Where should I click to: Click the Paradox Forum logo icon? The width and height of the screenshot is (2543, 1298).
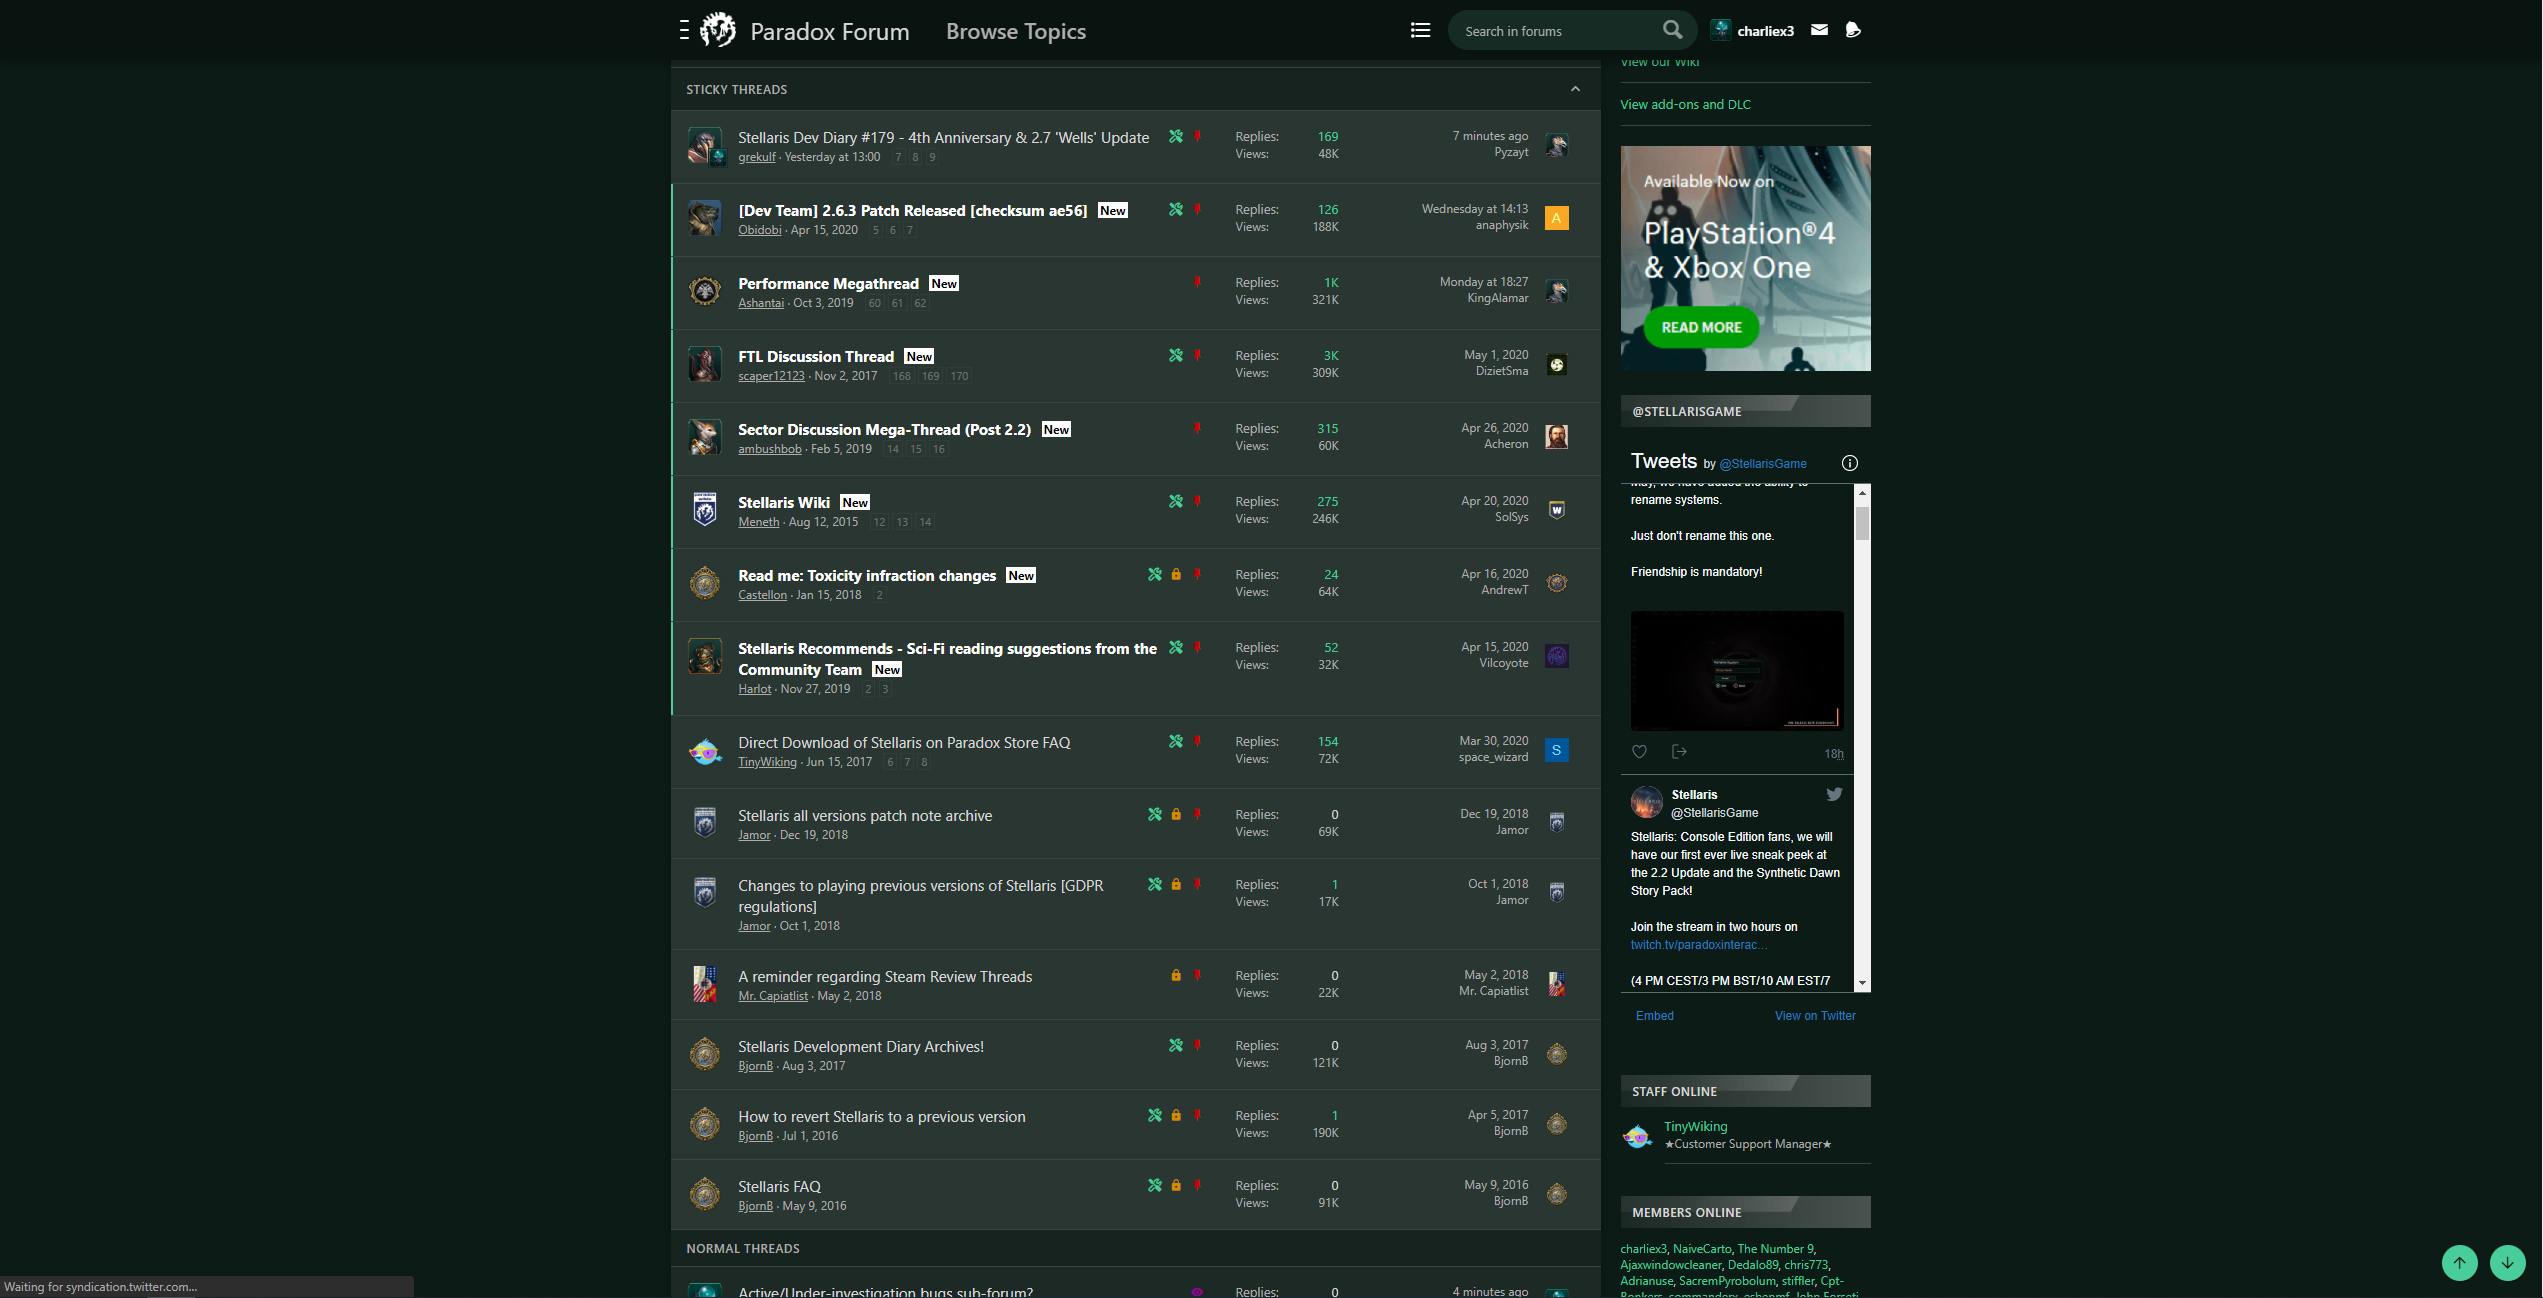point(718,30)
